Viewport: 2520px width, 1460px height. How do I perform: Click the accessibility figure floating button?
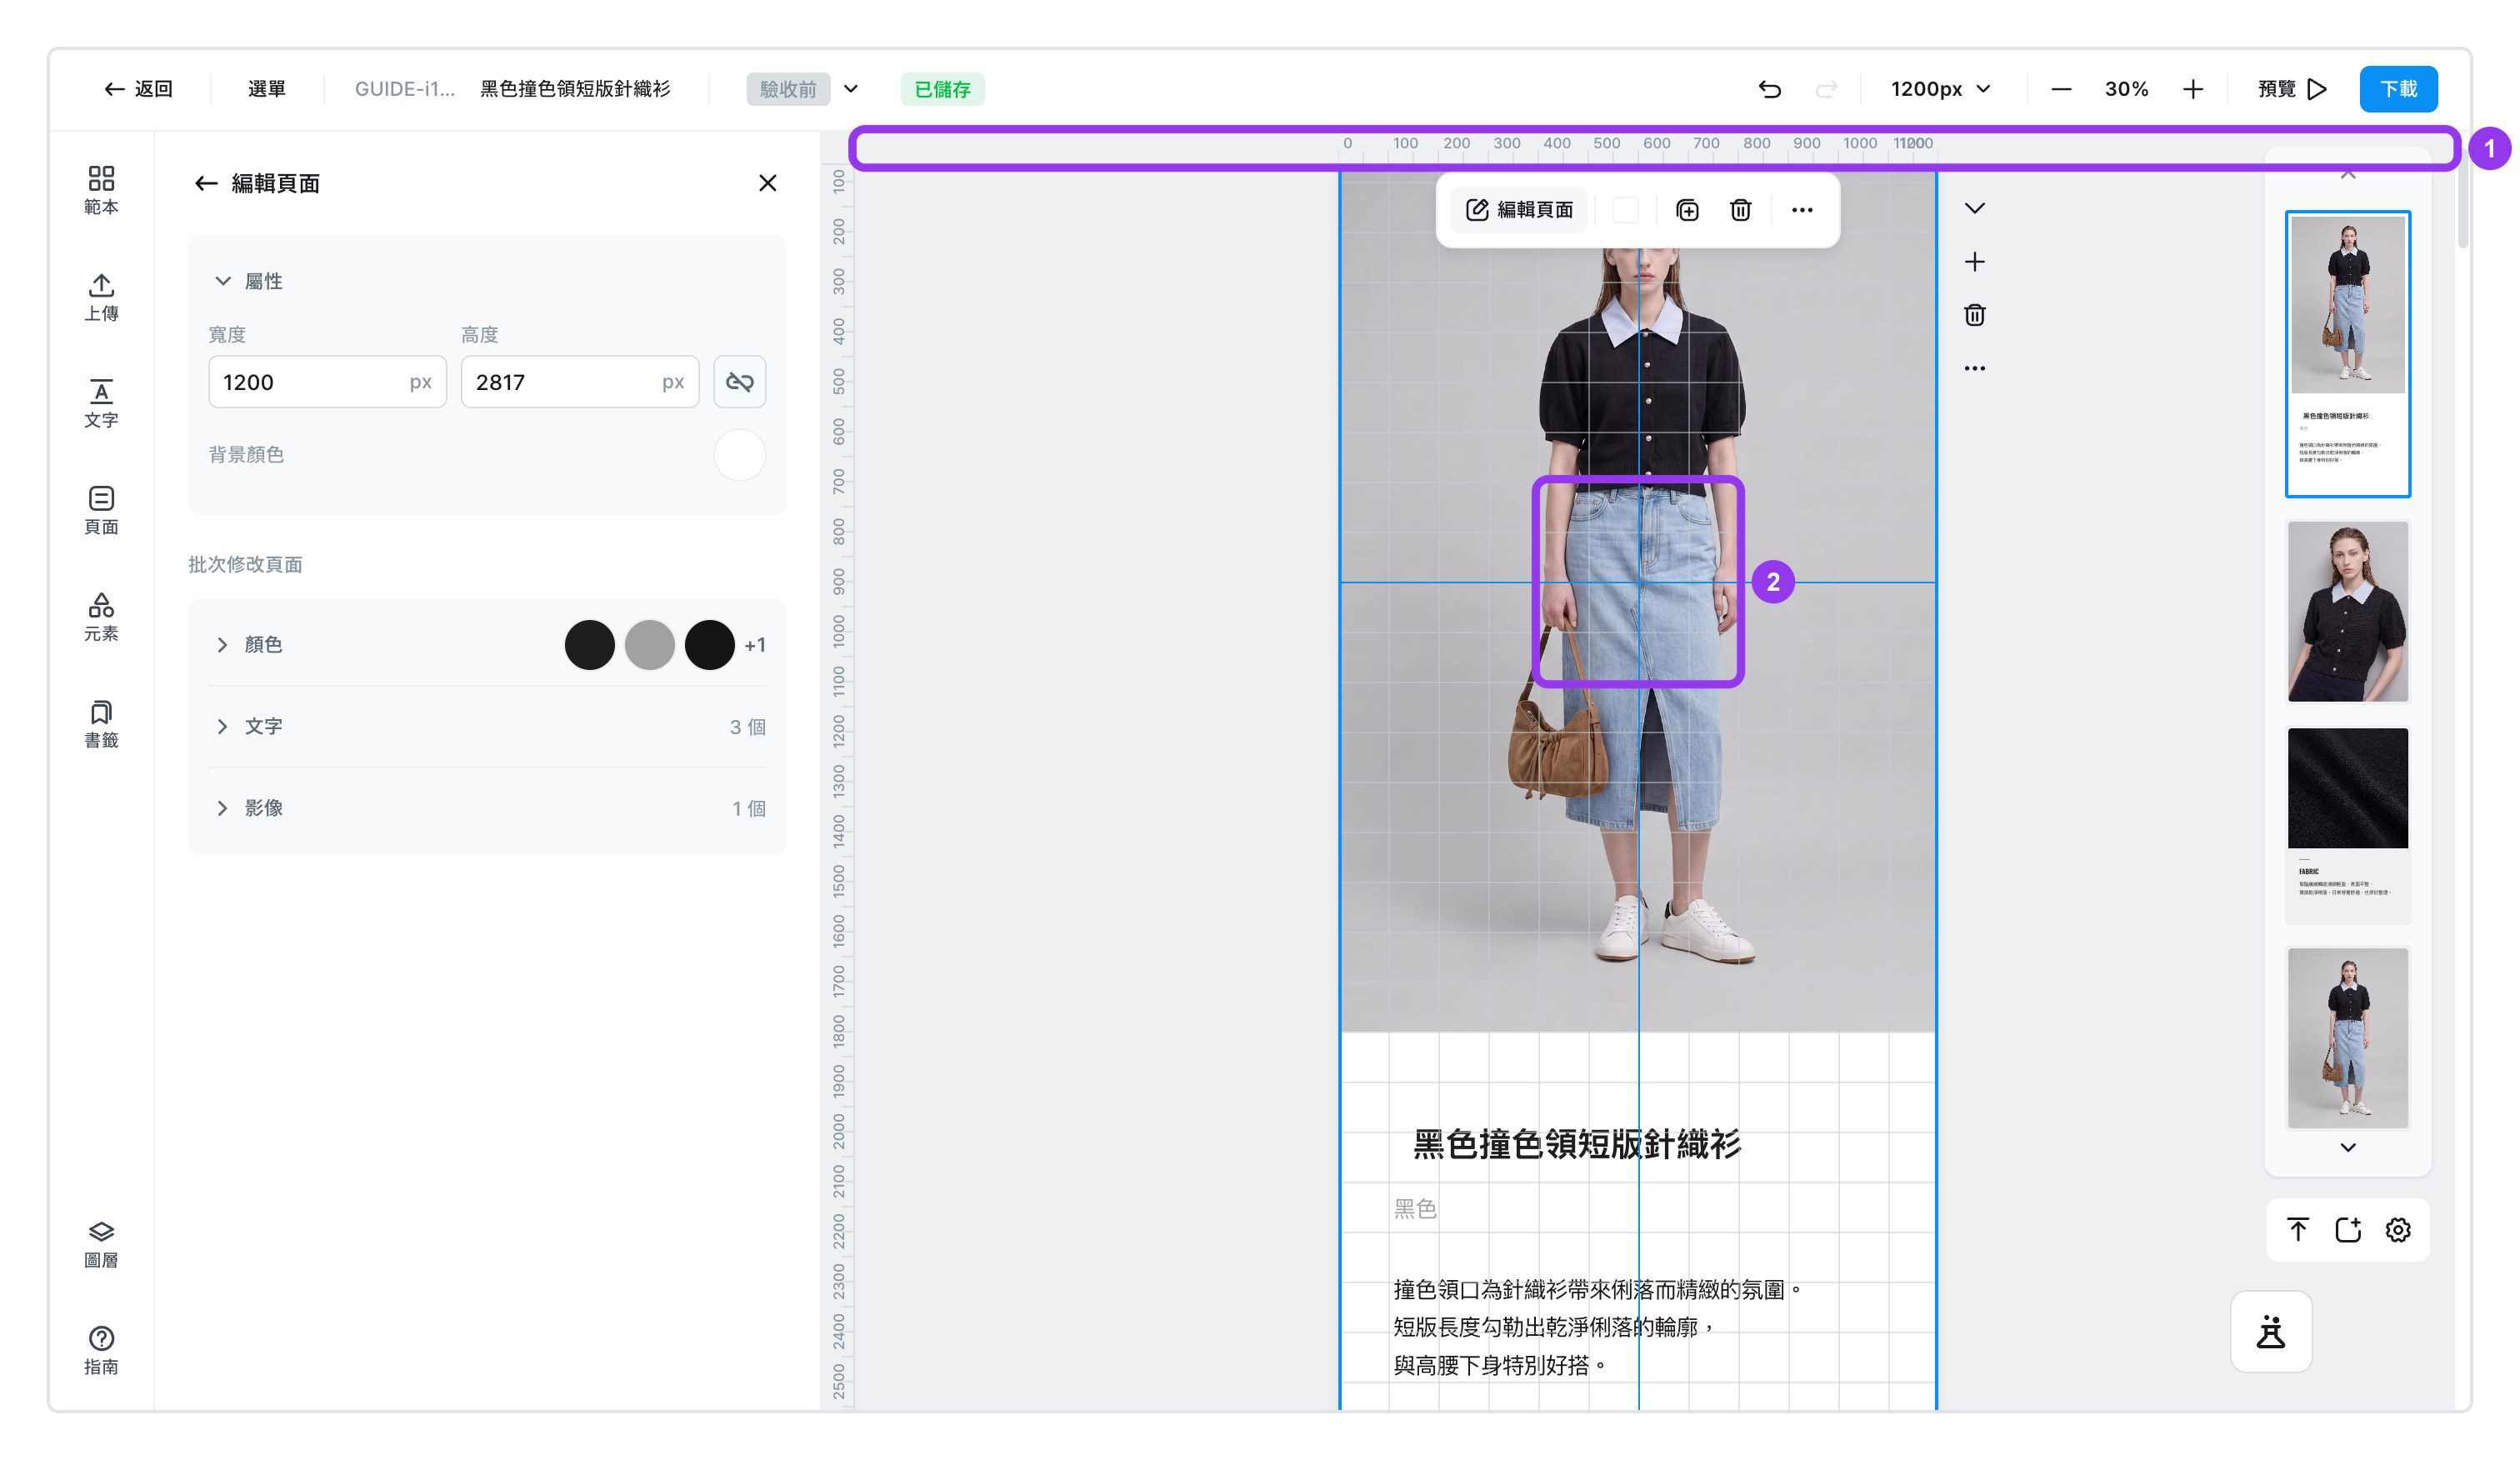[2270, 1331]
